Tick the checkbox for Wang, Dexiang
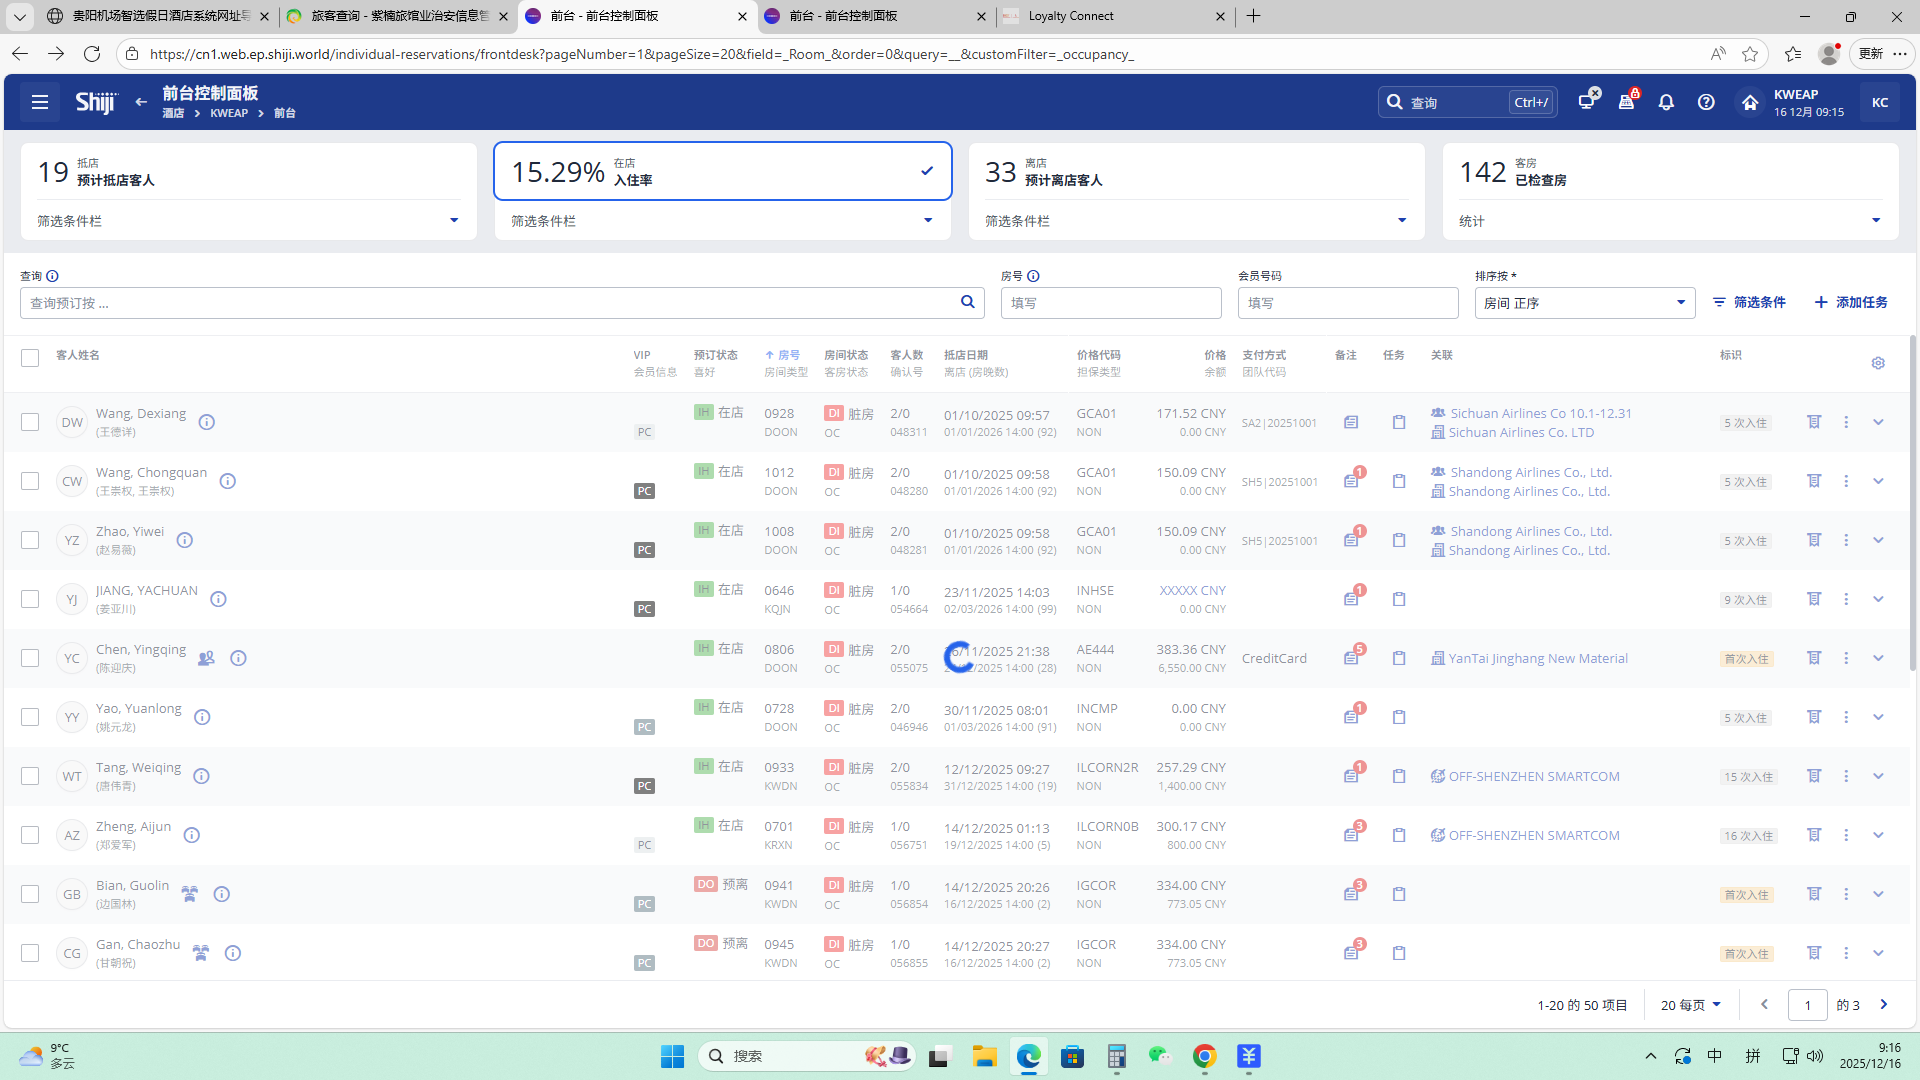Image resolution: width=1920 pixels, height=1080 pixels. tap(30, 422)
